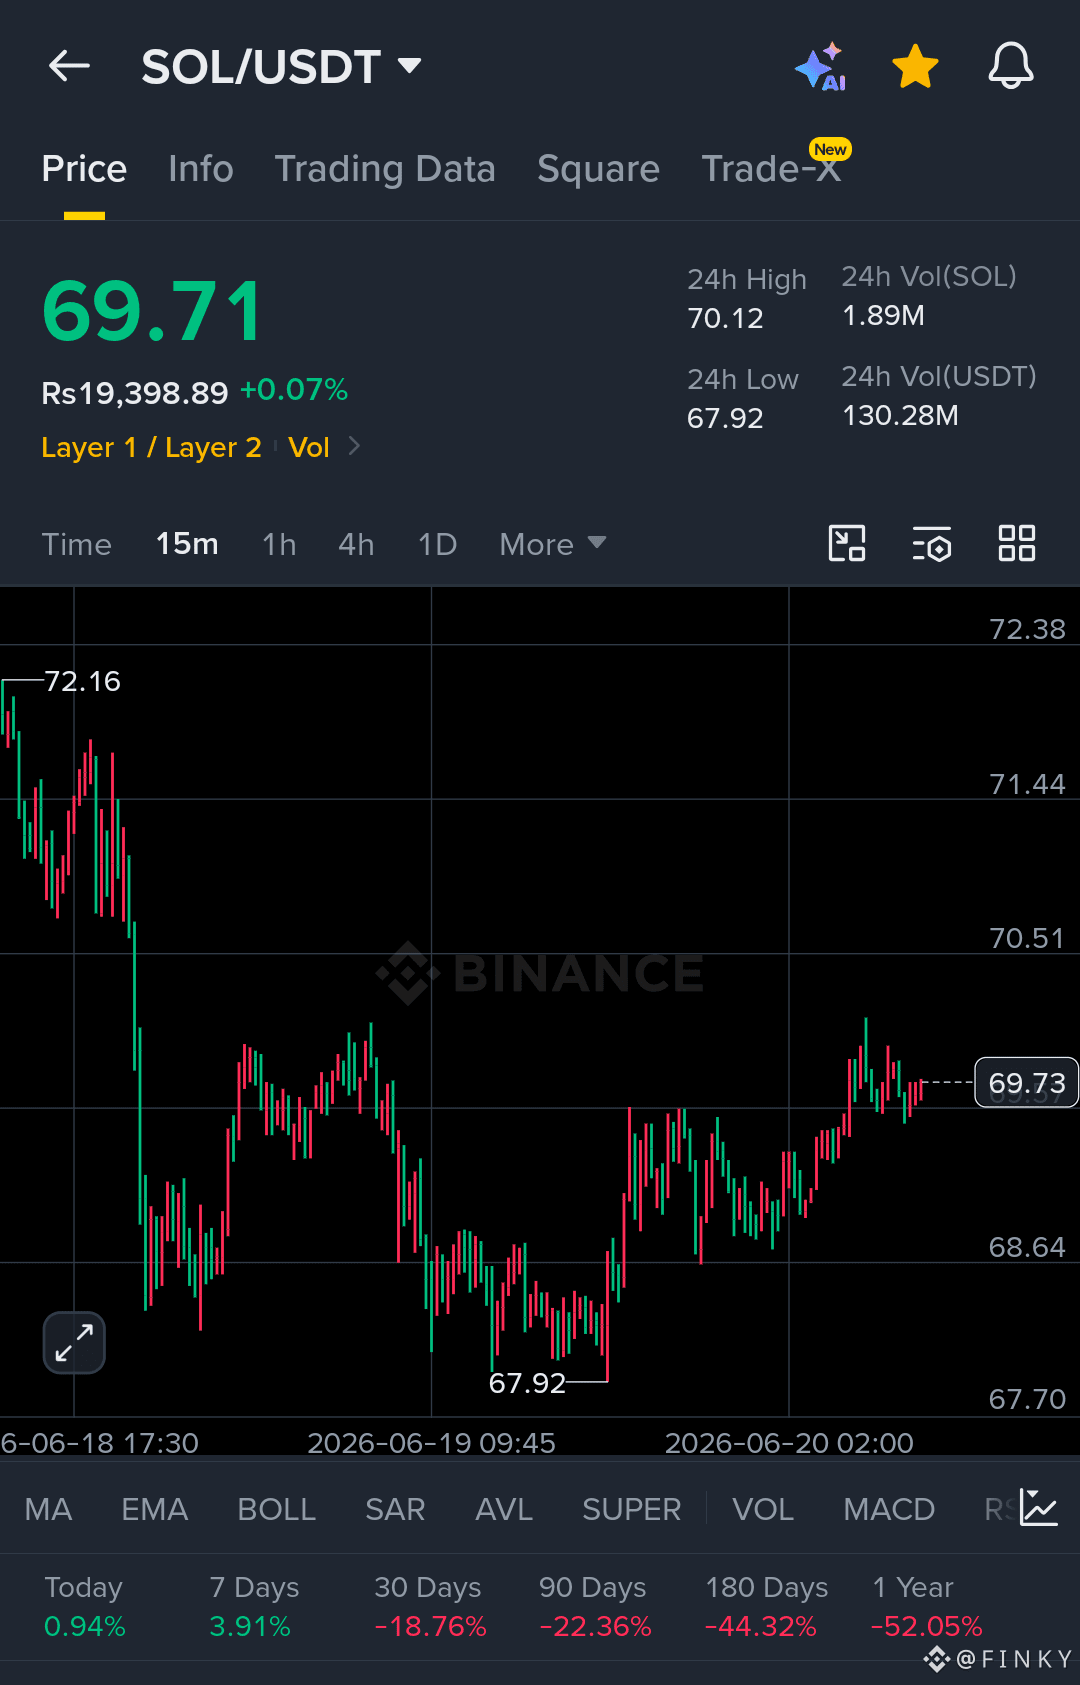Toggle the SUPER indicator
The image size is (1080, 1685).
pyautogui.click(x=632, y=1509)
